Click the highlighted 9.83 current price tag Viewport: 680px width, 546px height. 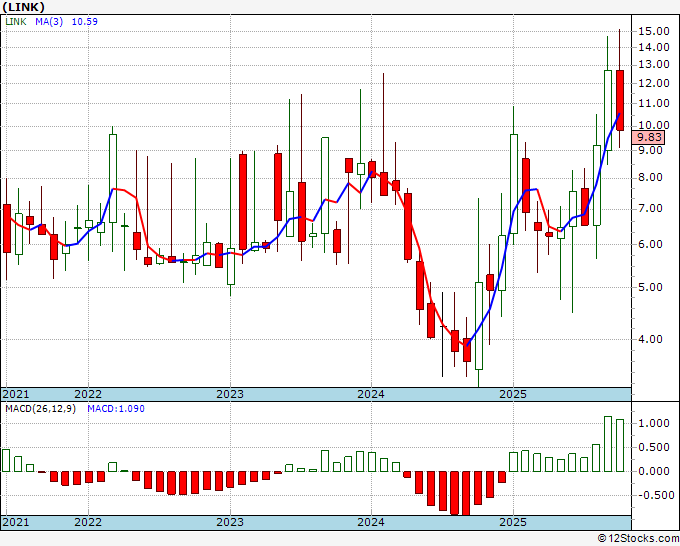pyautogui.click(x=651, y=138)
